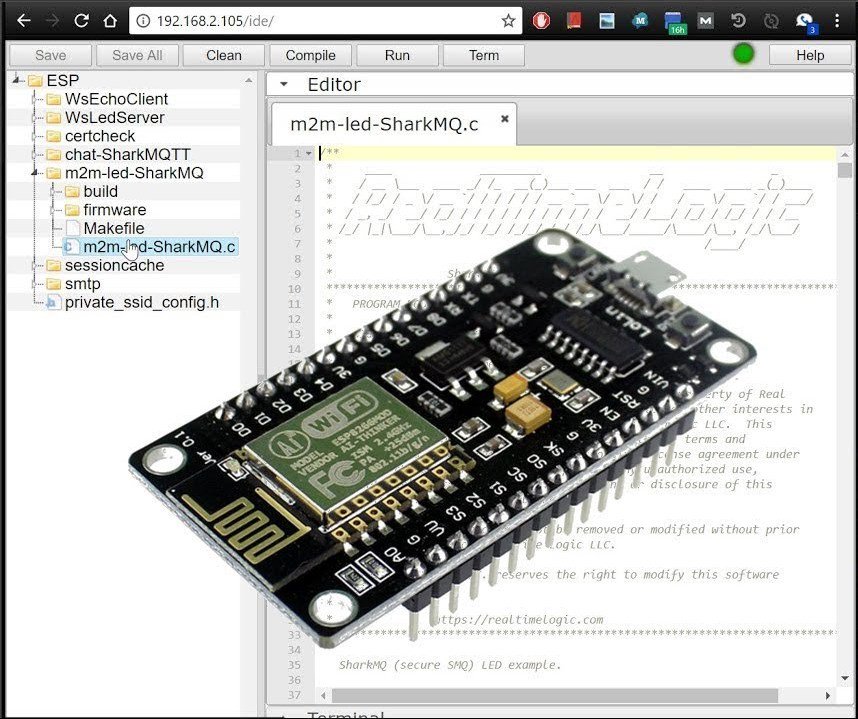The height and width of the screenshot is (719, 858).
Task: Open the Help button
Action: pyautogui.click(x=810, y=55)
